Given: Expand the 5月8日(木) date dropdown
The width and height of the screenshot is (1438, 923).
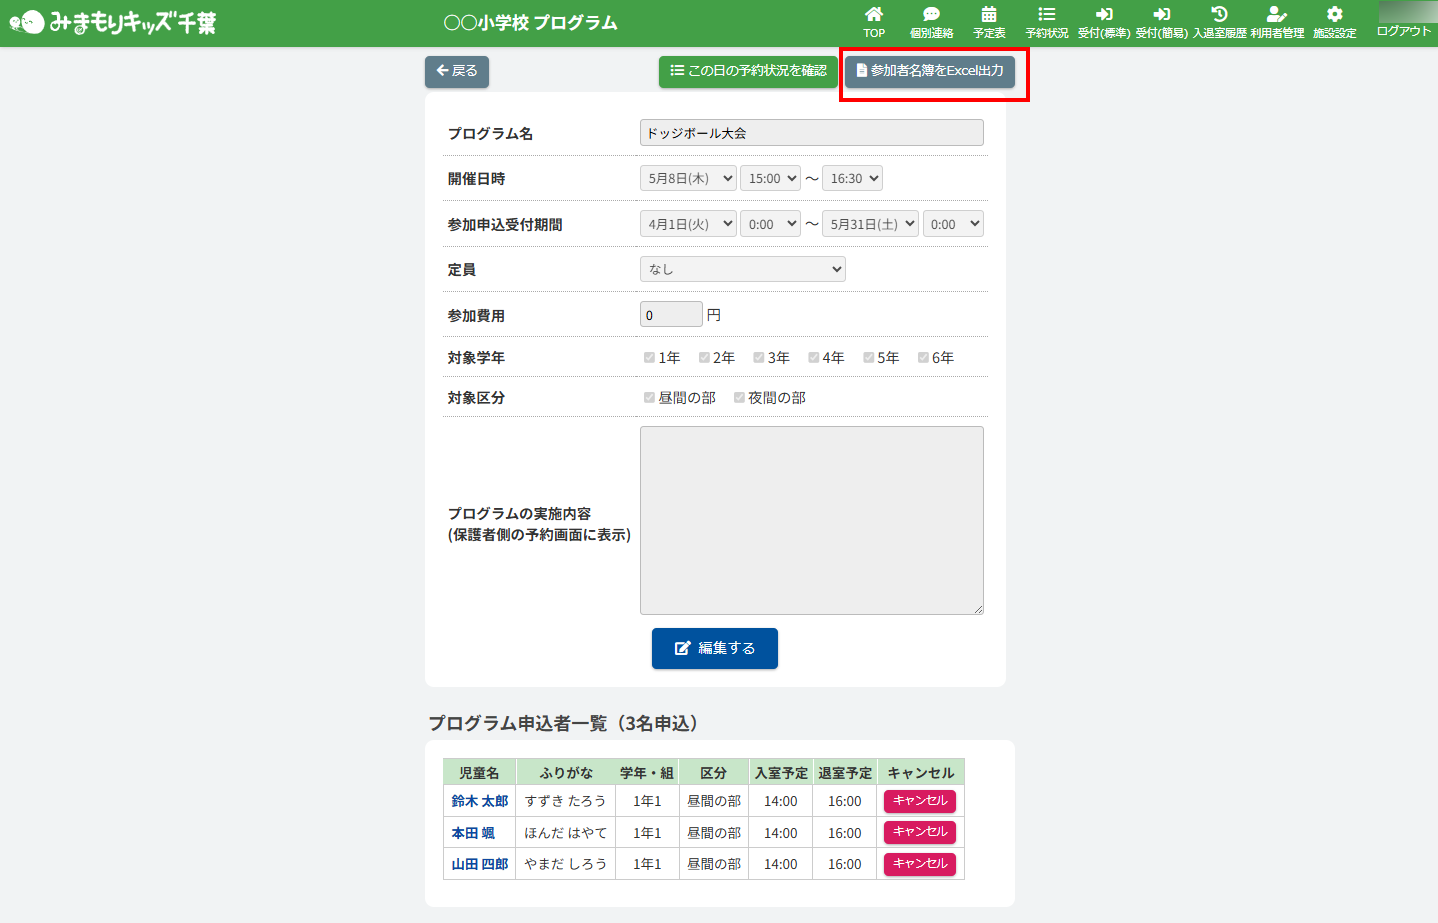Looking at the screenshot, I should pyautogui.click(x=688, y=179).
